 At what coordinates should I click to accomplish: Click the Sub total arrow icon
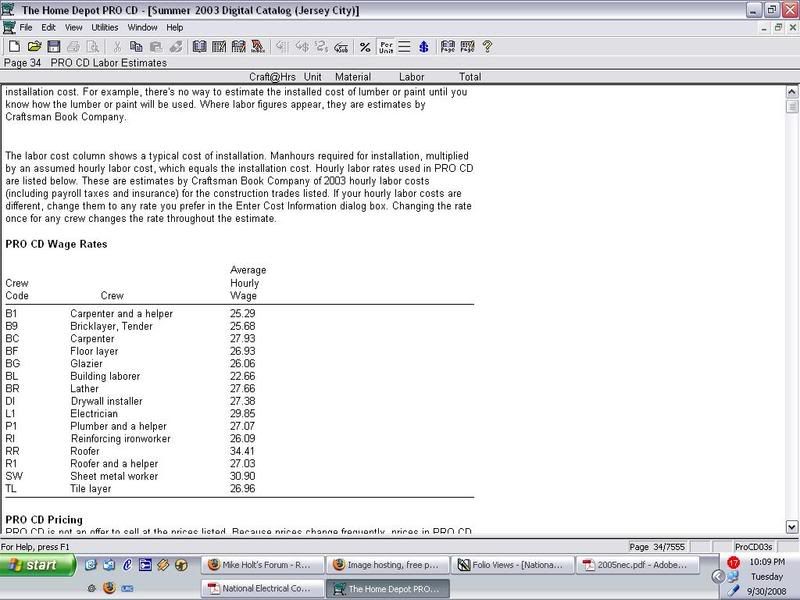coord(341,47)
